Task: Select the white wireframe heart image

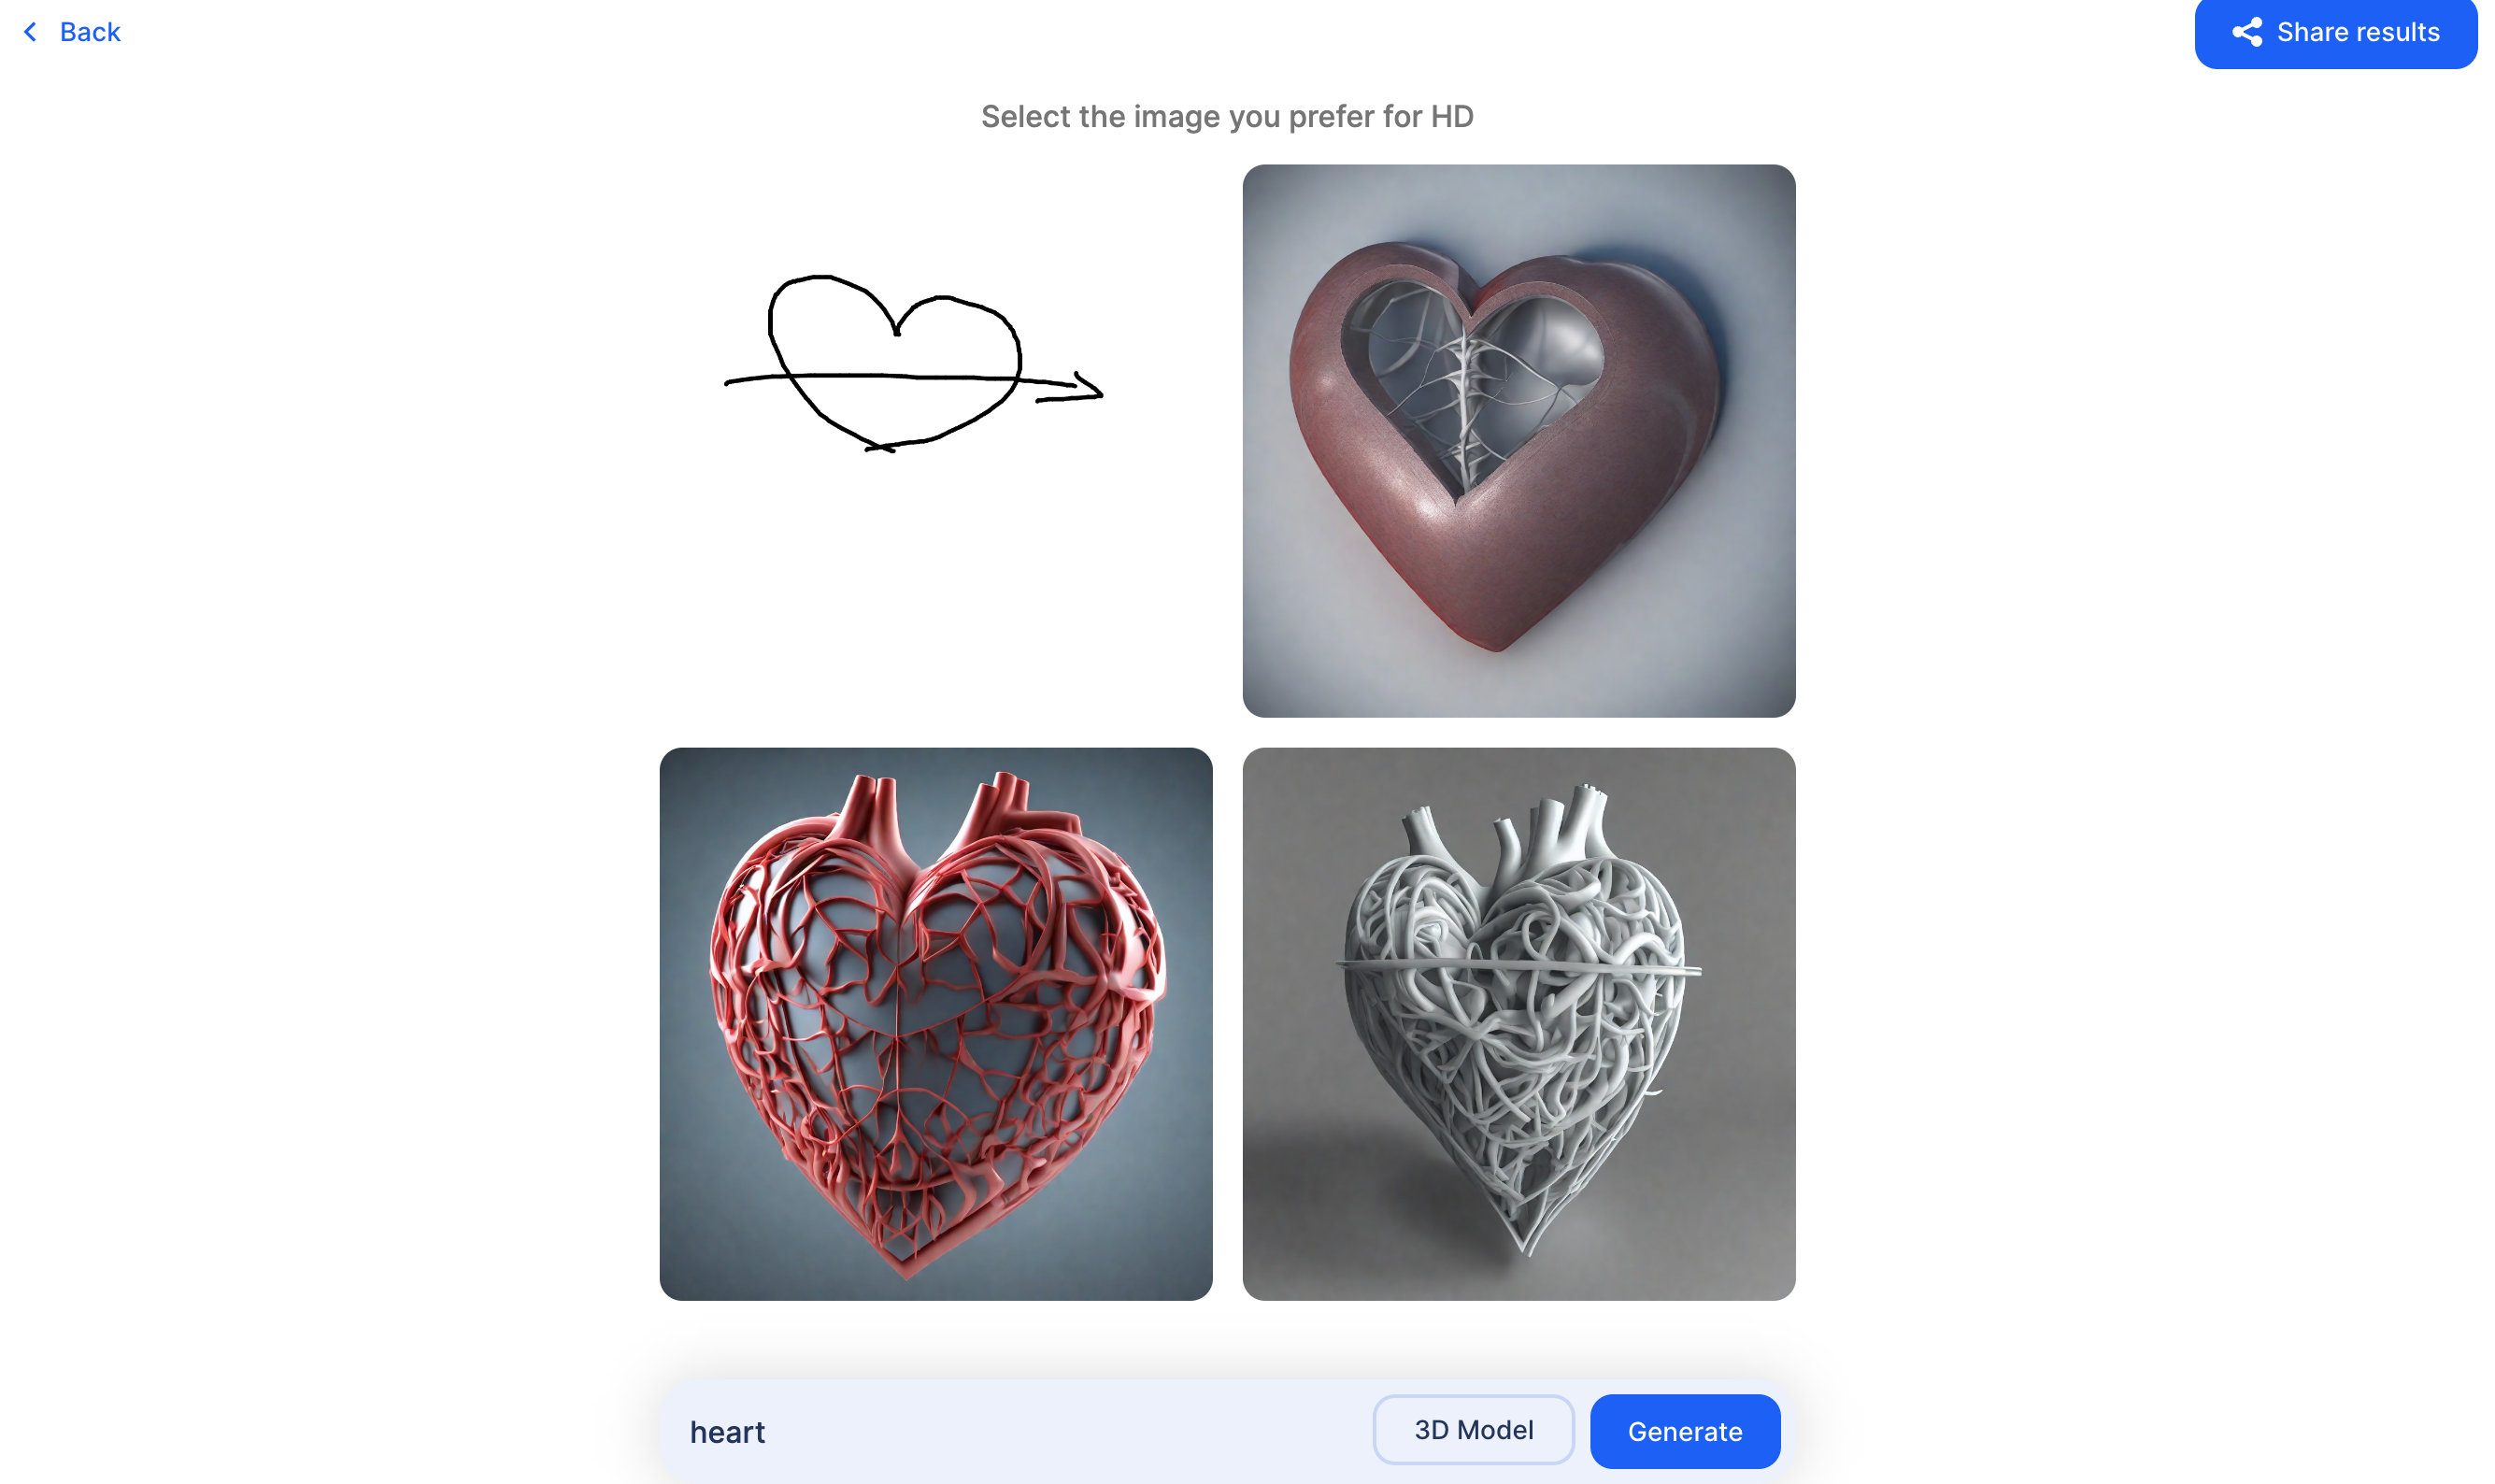Action: (x=1518, y=1023)
